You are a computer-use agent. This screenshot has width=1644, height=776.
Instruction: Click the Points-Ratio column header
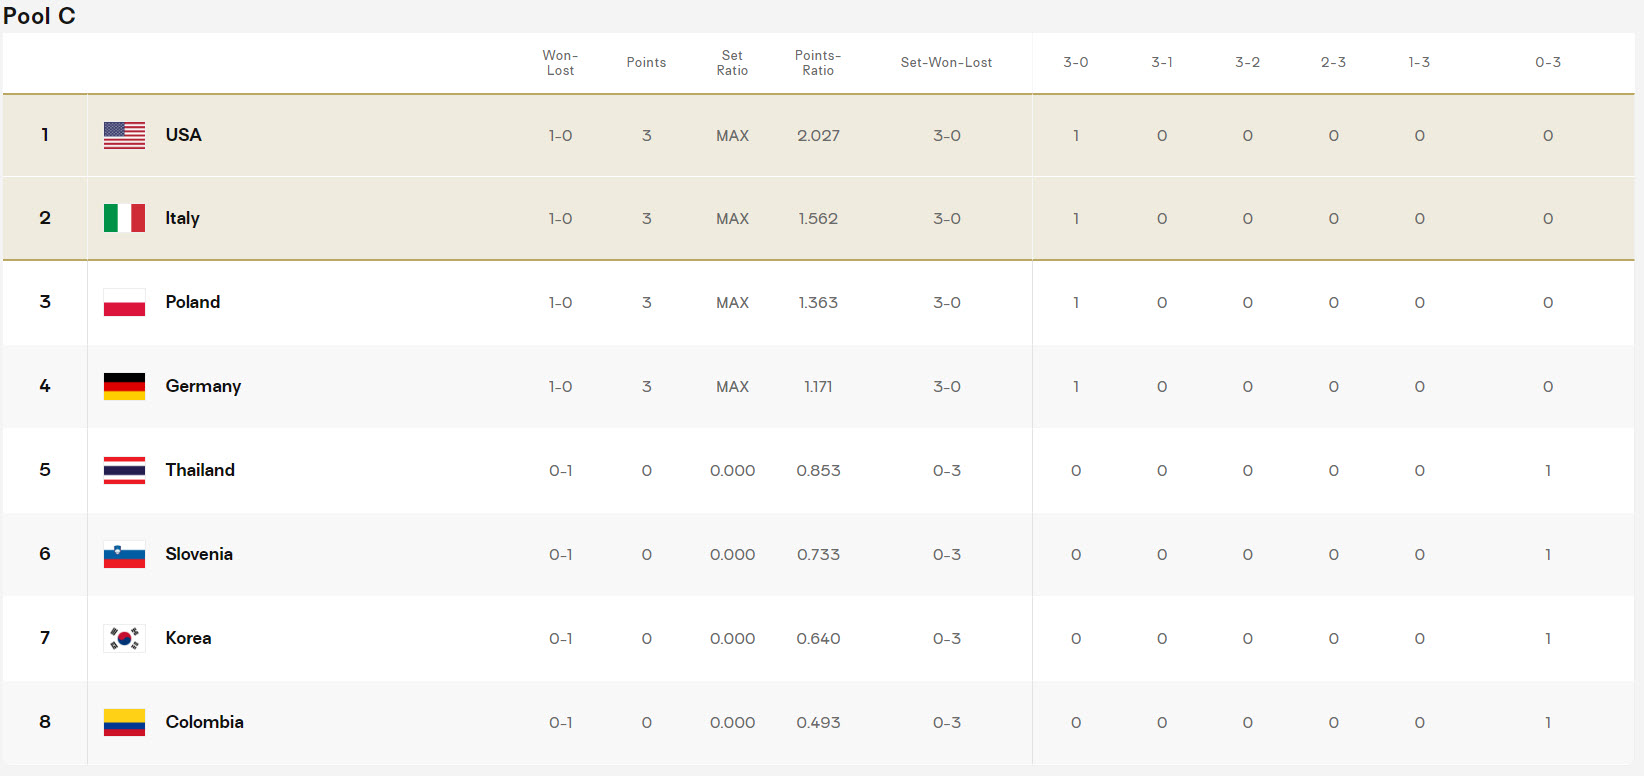click(x=818, y=62)
